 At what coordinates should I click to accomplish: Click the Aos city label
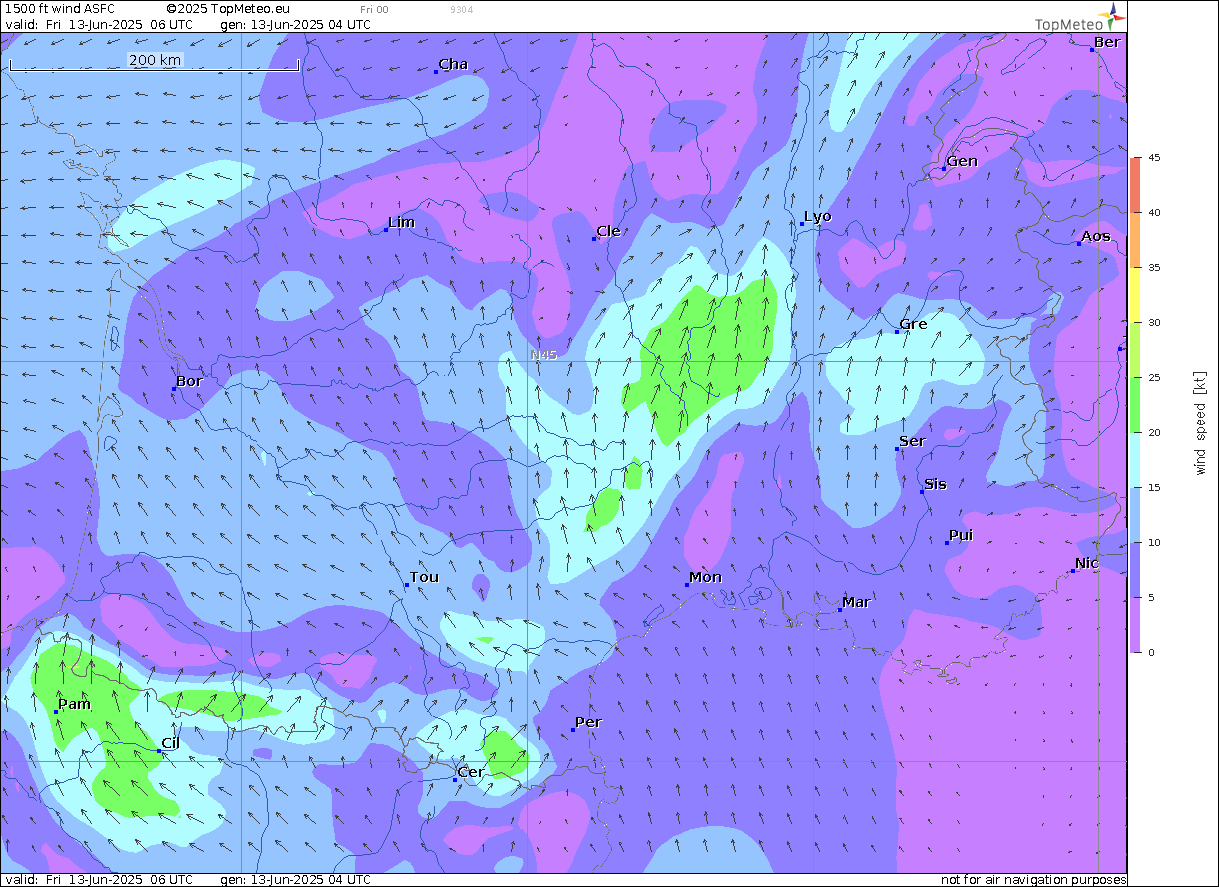coord(1096,236)
